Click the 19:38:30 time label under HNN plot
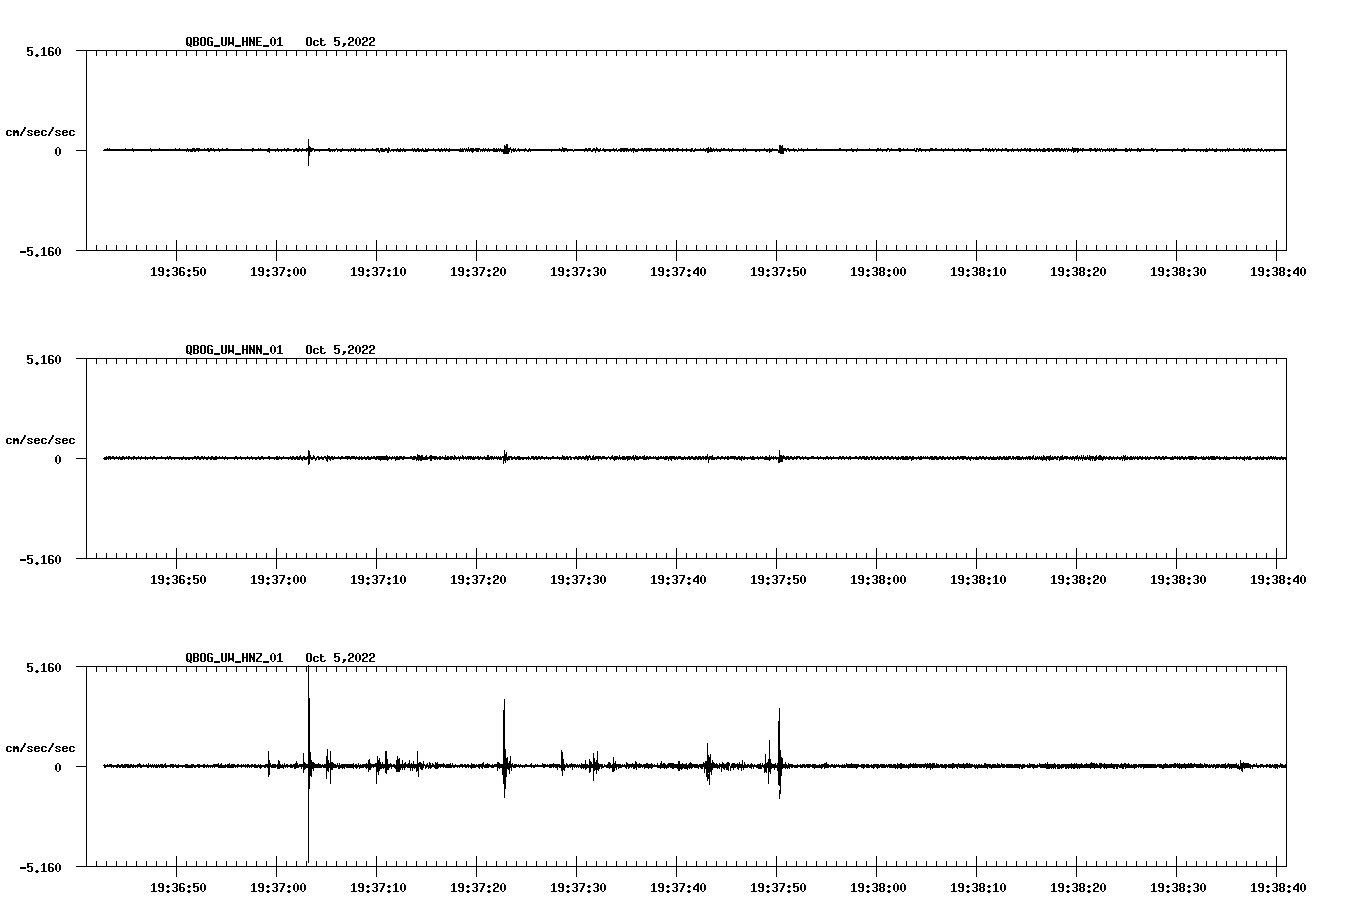The image size is (1358, 924). pos(1178,580)
